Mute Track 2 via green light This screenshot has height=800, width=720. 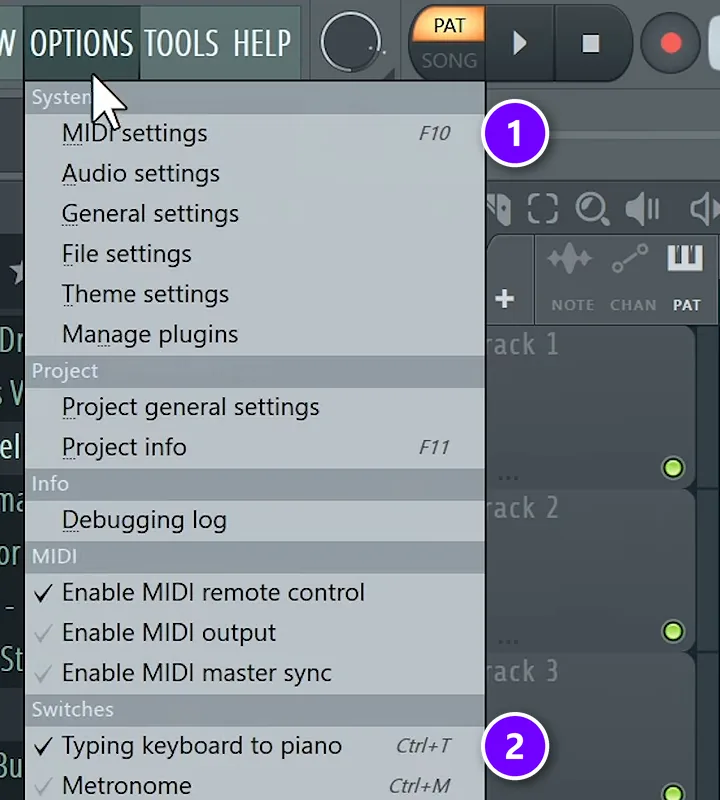673,632
